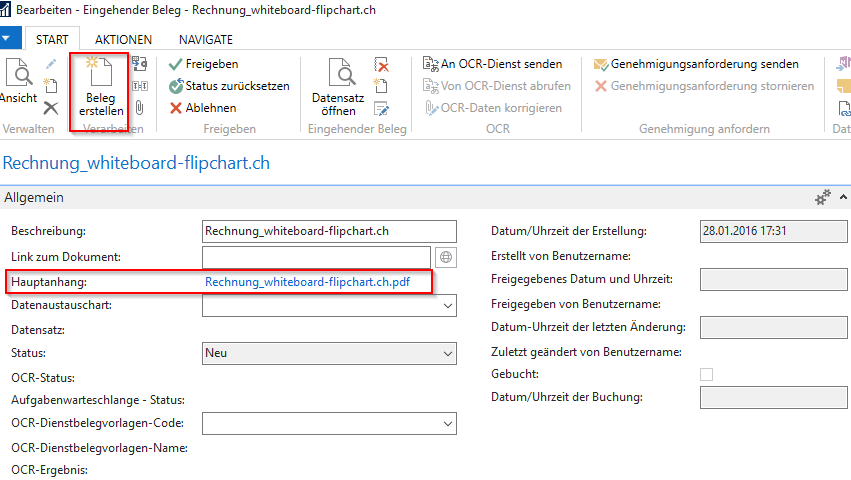Open the Rechnung_whiteboard-flipchart.ch.pdf attachment link

click(x=307, y=282)
